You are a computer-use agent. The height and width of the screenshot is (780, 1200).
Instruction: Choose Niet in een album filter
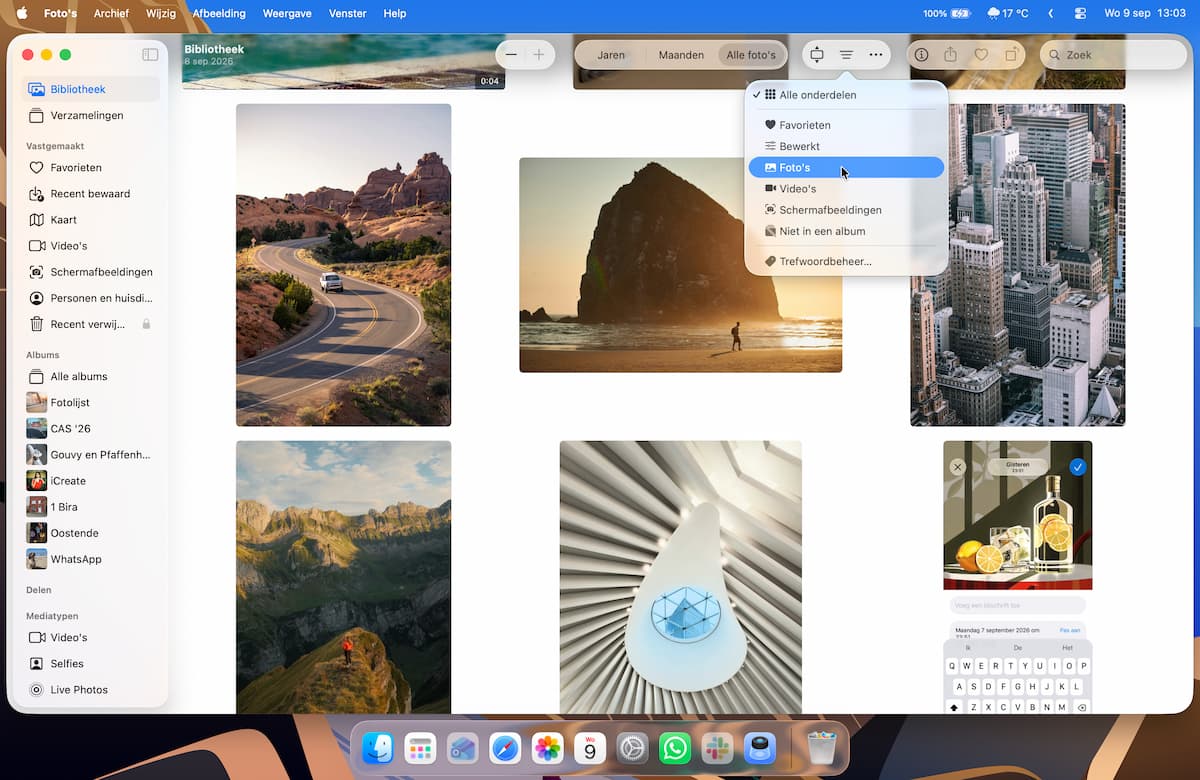click(x=846, y=231)
